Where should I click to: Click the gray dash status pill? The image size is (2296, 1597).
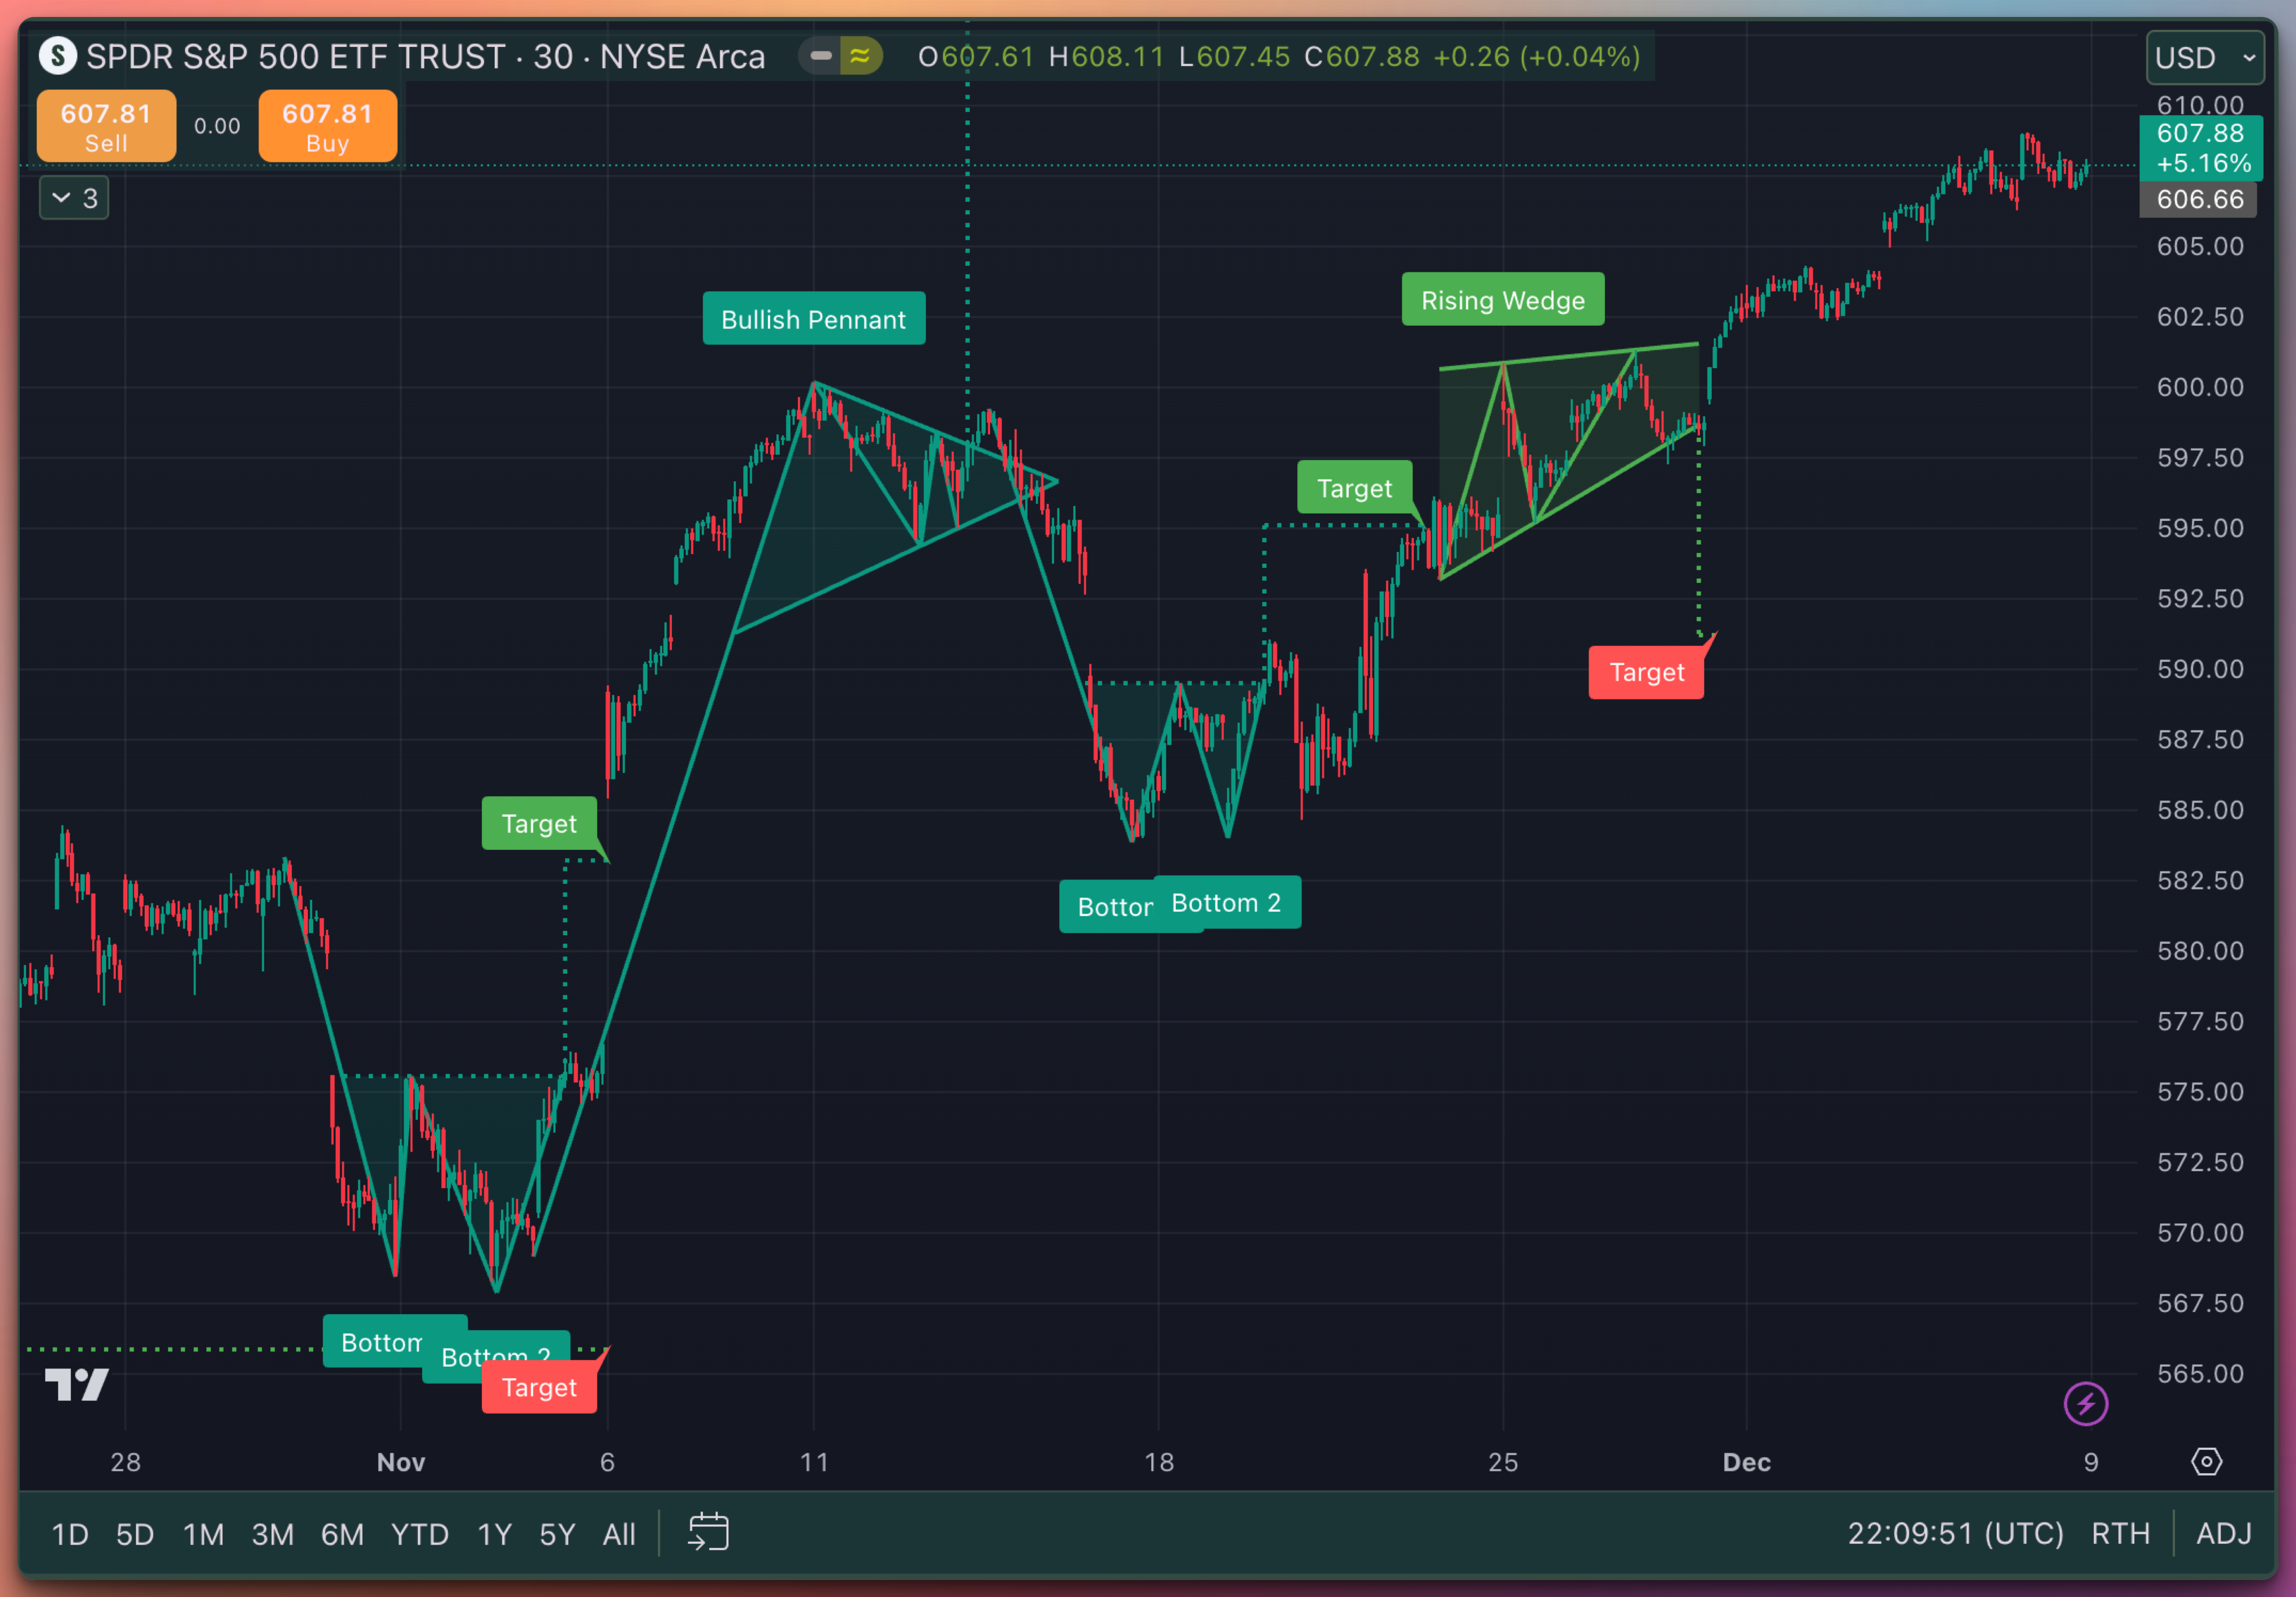click(x=820, y=56)
